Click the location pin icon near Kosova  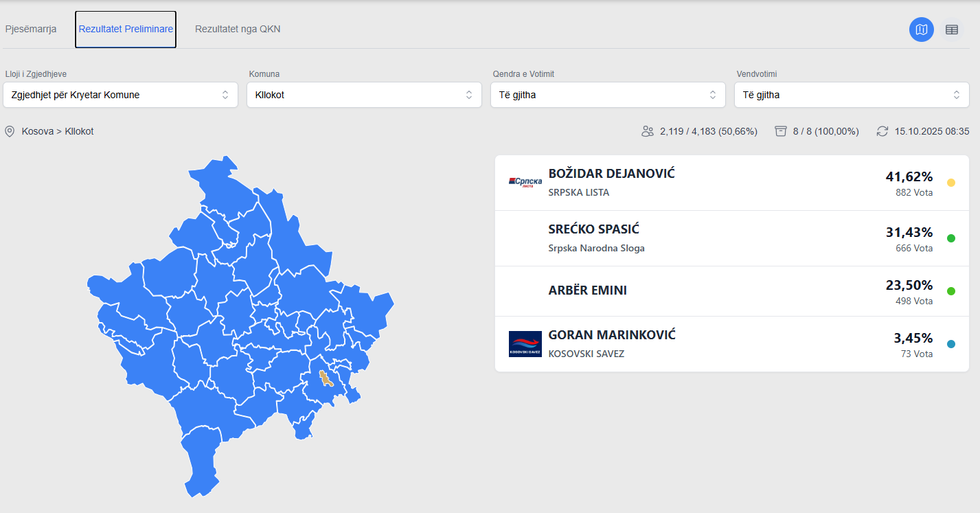10,132
